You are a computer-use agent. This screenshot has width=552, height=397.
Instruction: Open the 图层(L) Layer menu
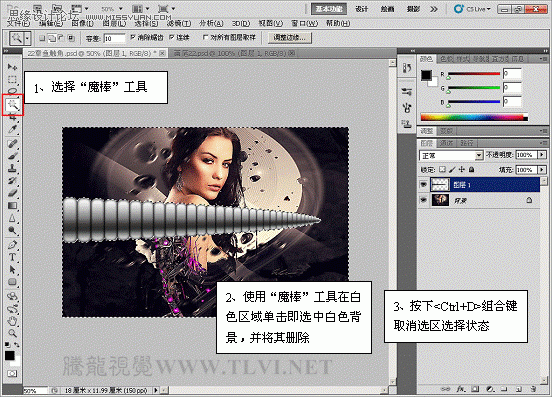pyautogui.click(x=114, y=23)
